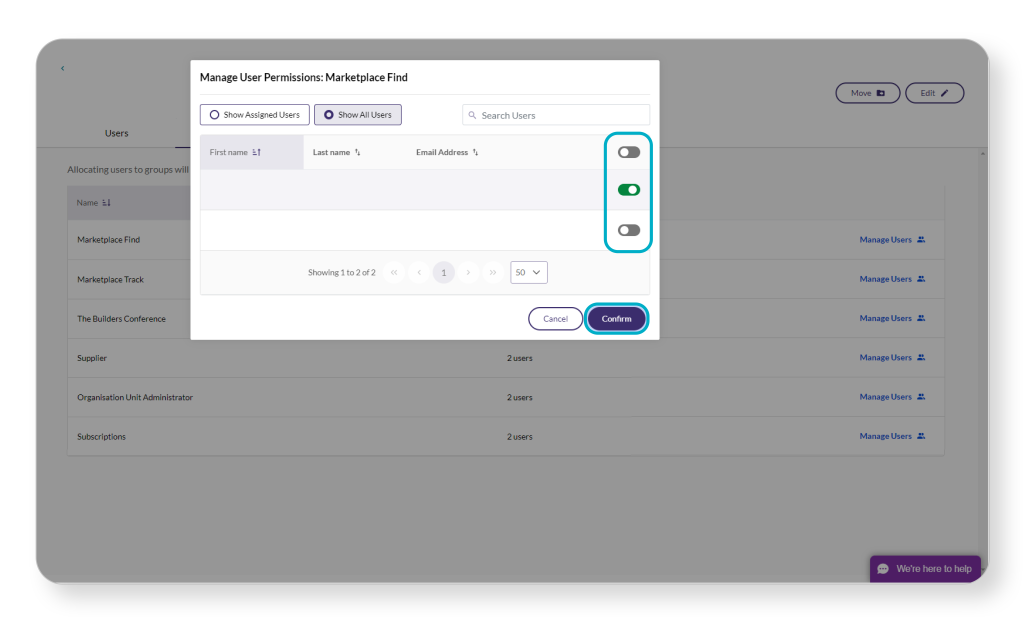This screenshot has height=617, width=1024.
Task: Jump to last page with double chevron
Action: pyautogui.click(x=493, y=271)
